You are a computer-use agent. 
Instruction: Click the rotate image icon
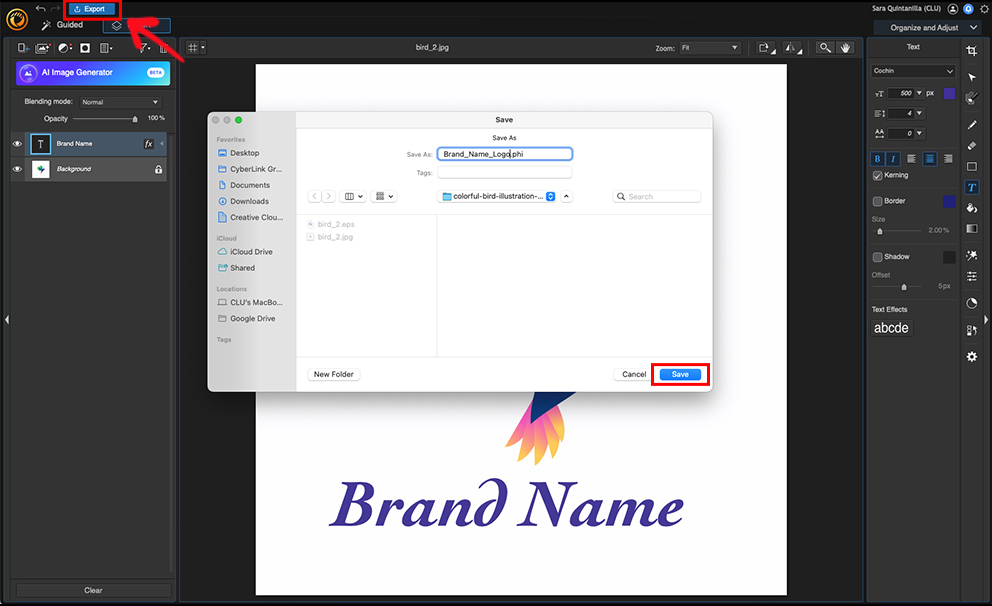[764, 47]
